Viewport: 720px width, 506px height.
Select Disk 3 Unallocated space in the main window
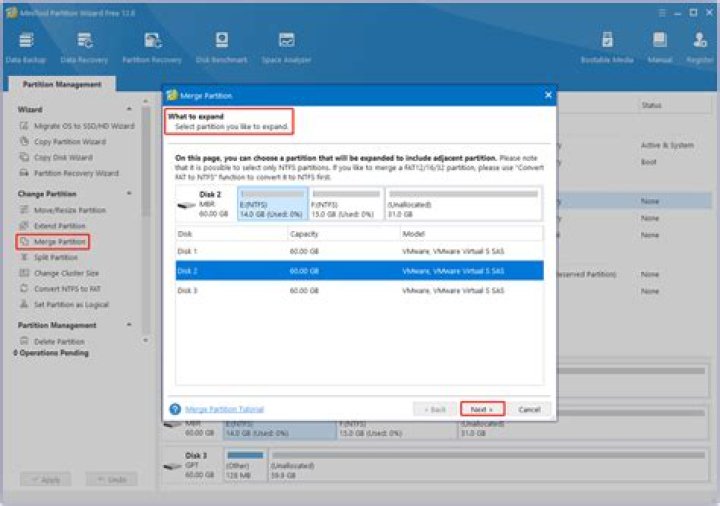click(489, 465)
